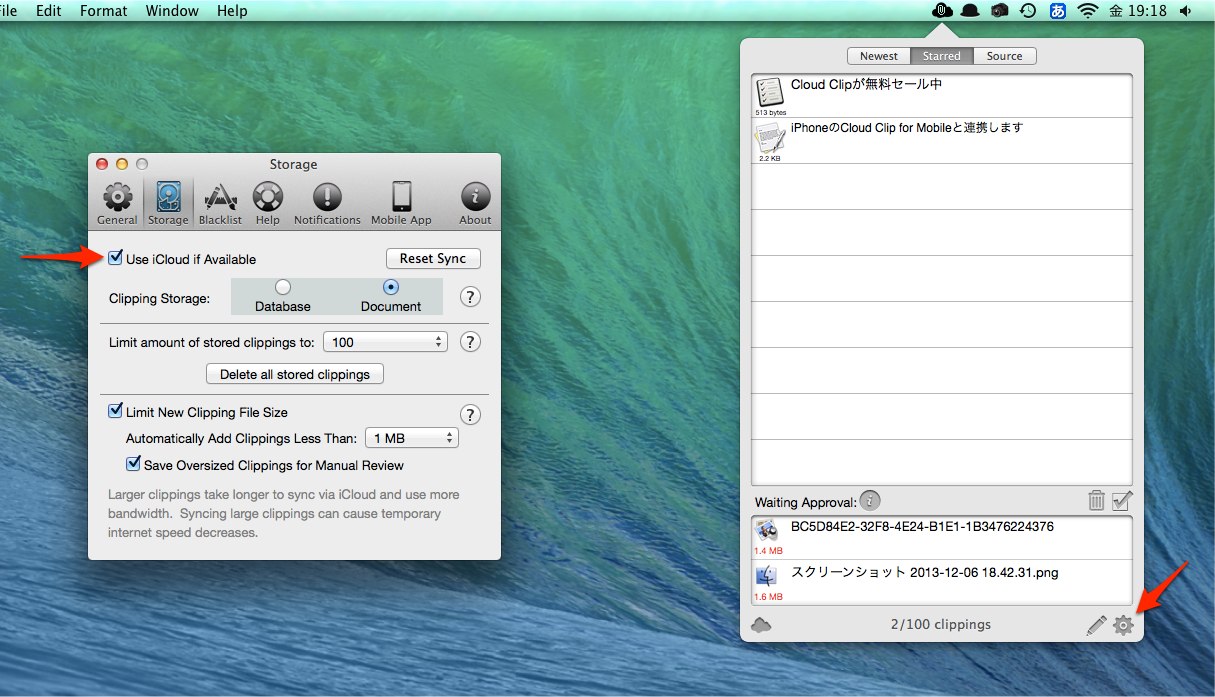1215x697 pixels.
Task: Click the Finder icon of the screenshot clipping
Action: click(767, 577)
